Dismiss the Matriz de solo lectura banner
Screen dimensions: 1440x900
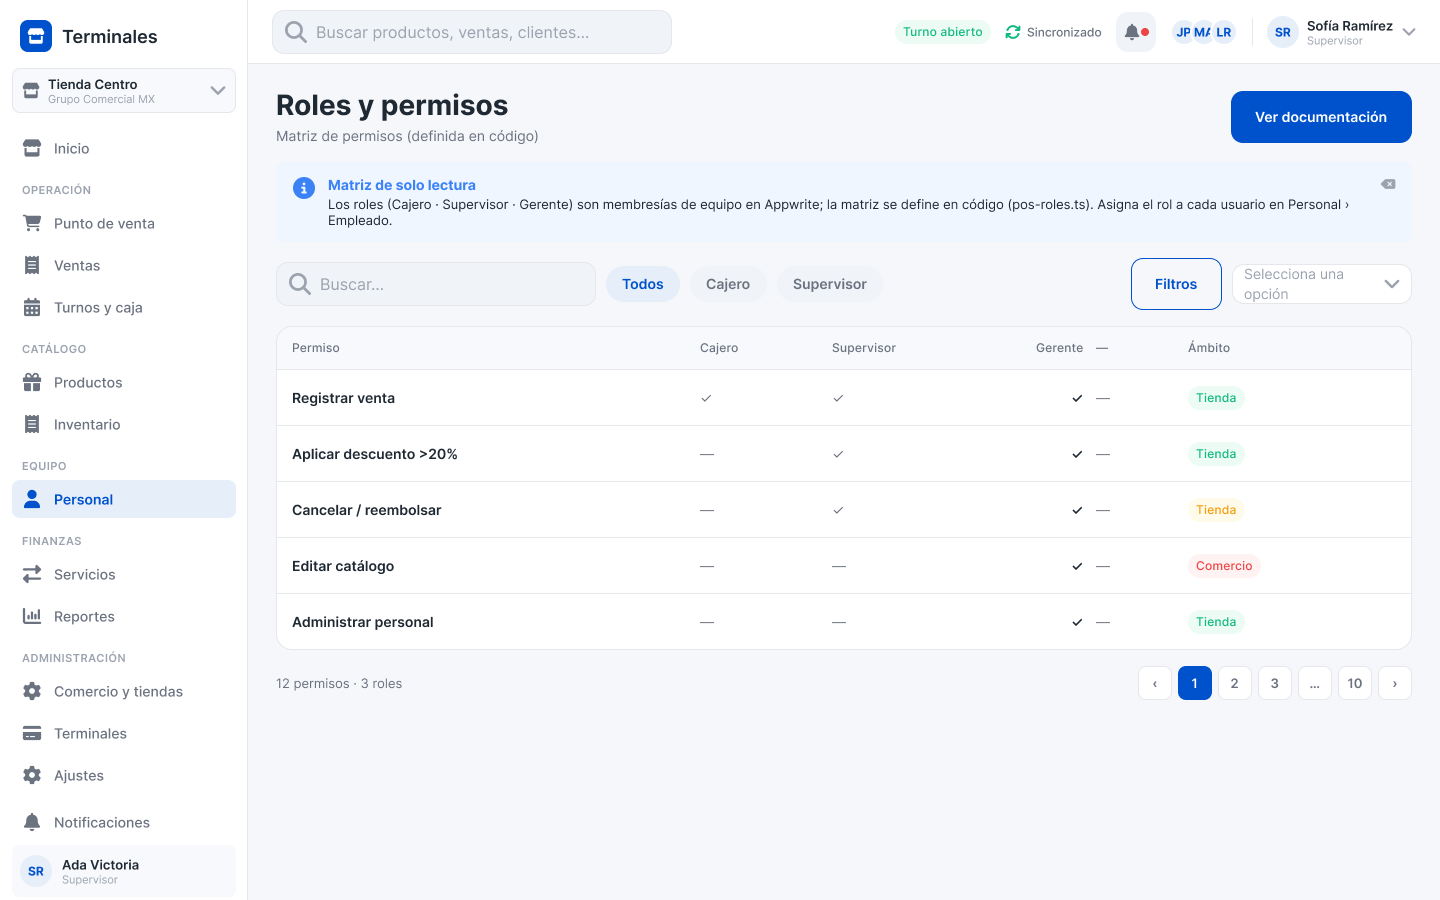tap(1388, 184)
